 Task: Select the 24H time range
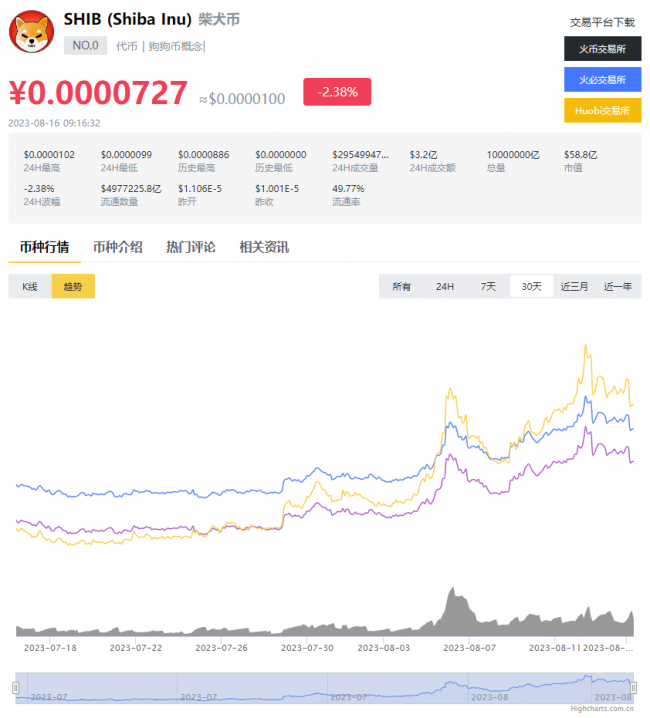pyautogui.click(x=445, y=287)
